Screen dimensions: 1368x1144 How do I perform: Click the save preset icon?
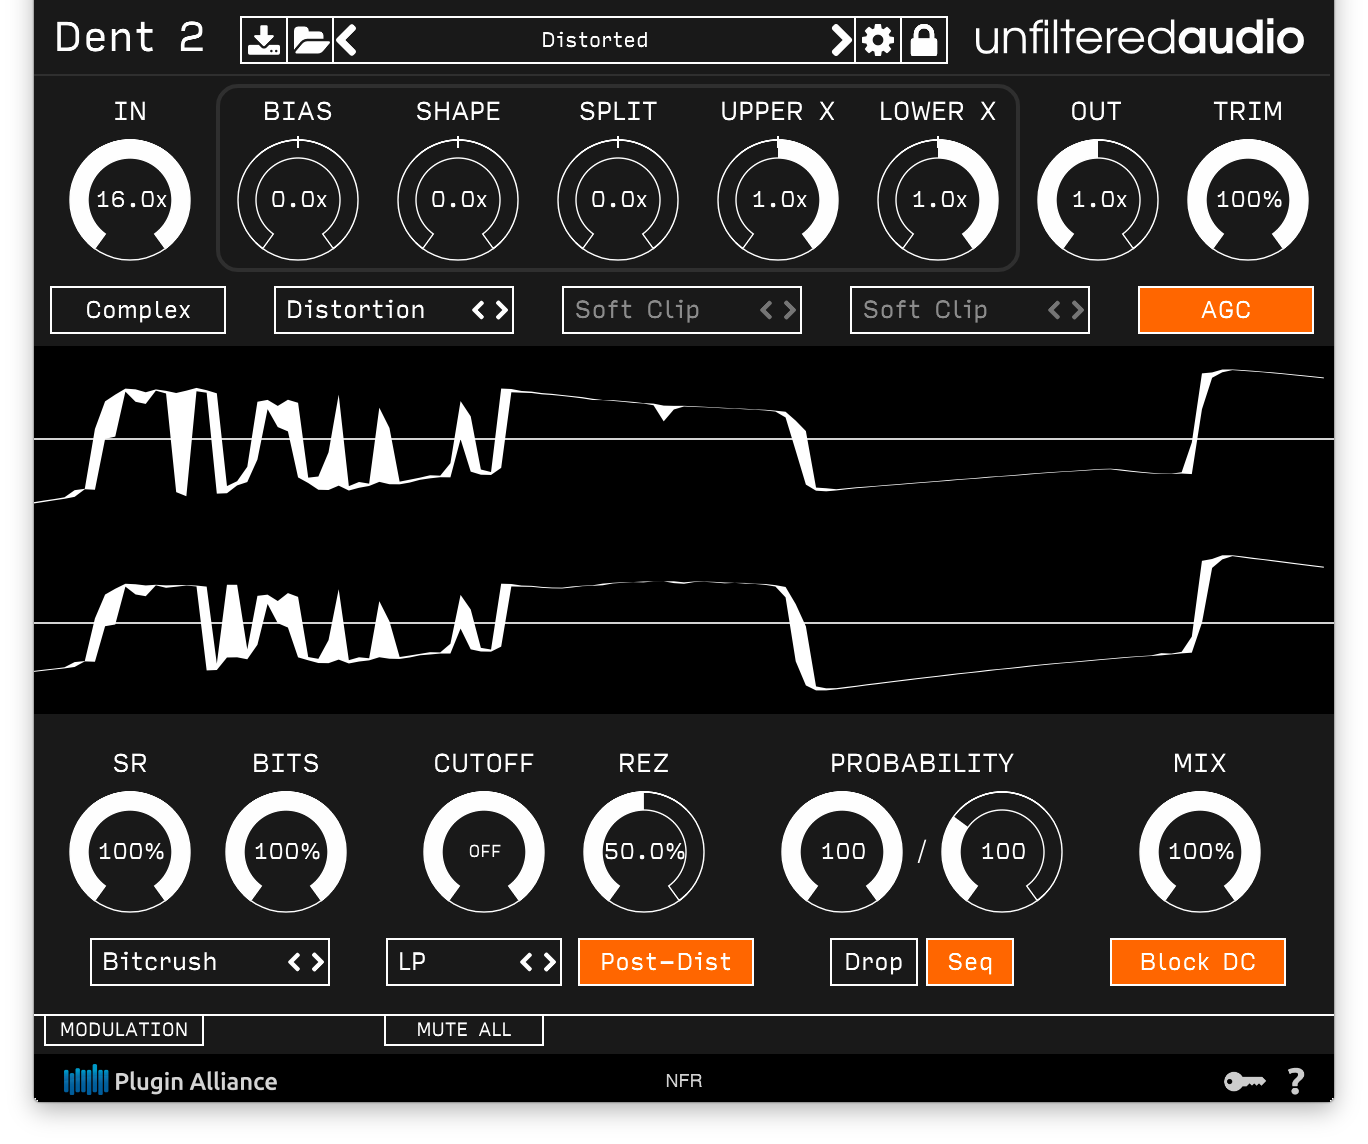tap(263, 39)
